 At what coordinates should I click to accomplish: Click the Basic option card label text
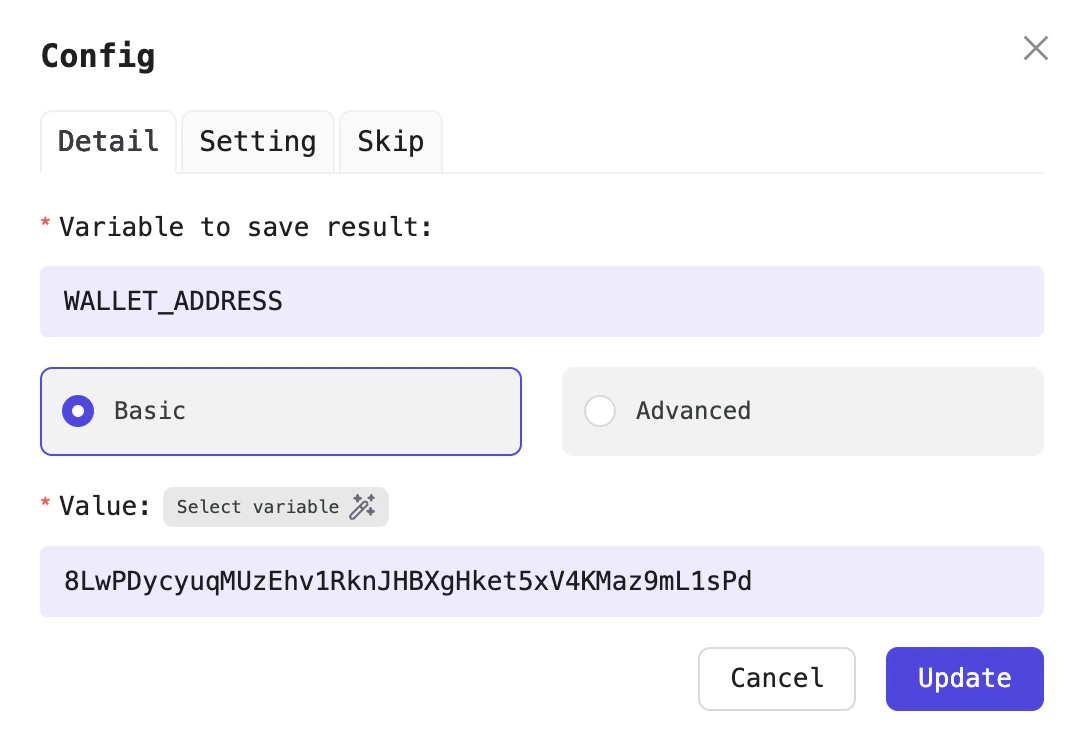pos(150,411)
